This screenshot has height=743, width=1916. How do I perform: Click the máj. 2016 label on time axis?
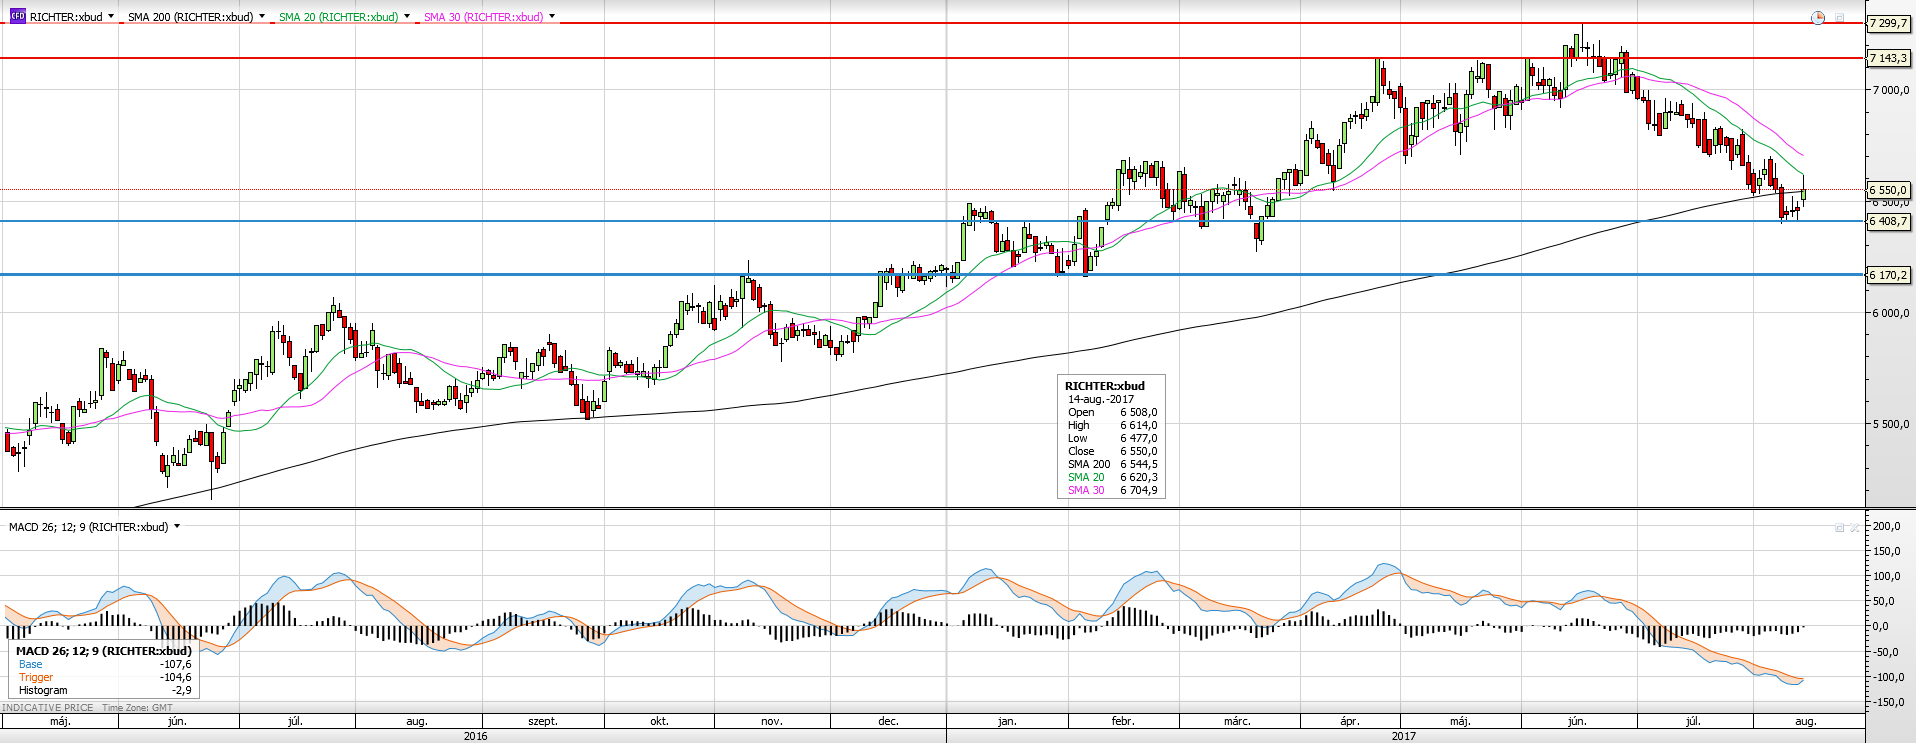click(x=60, y=721)
